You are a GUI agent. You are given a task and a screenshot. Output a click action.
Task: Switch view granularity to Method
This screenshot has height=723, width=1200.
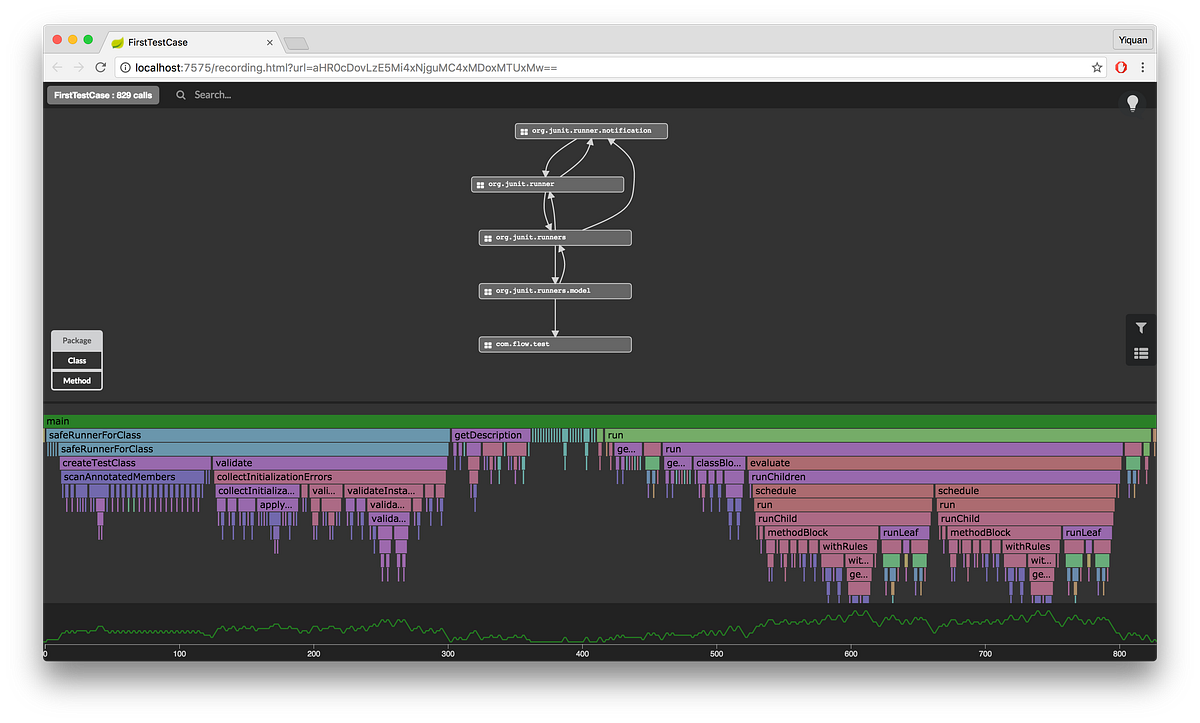pos(76,380)
